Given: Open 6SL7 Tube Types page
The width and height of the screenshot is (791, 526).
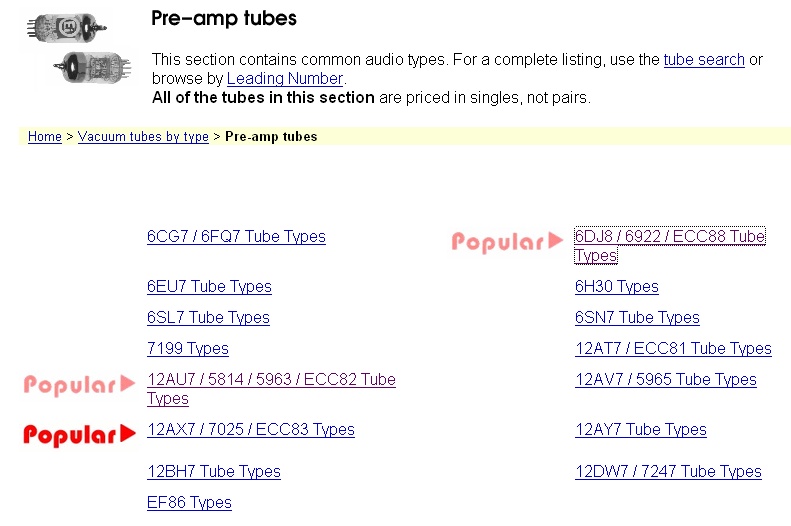Looking at the screenshot, I should [x=208, y=318].
